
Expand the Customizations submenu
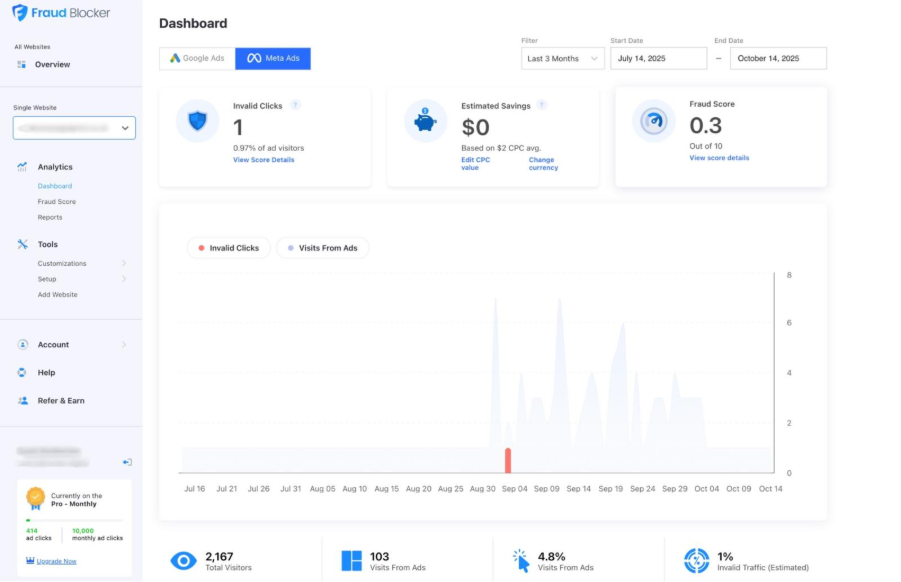click(62, 263)
